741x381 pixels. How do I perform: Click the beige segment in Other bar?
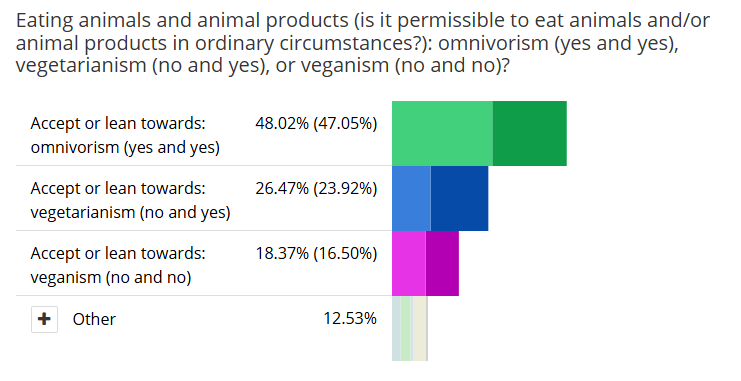[420, 329]
